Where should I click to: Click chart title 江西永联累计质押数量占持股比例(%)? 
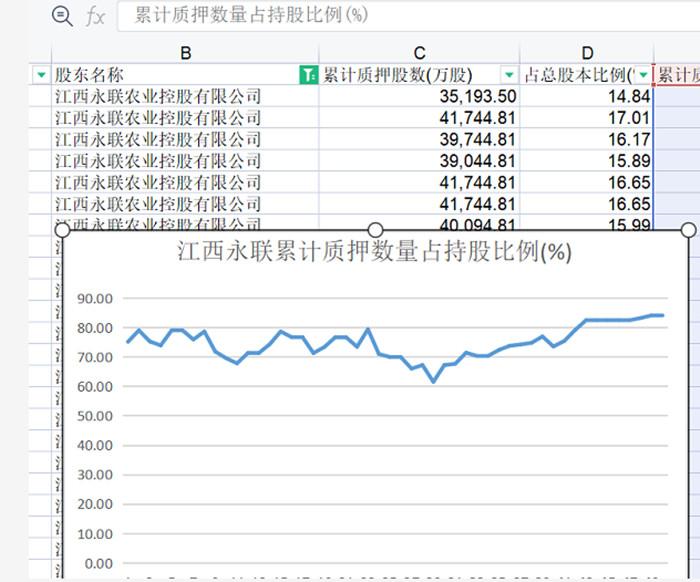pos(374,252)
